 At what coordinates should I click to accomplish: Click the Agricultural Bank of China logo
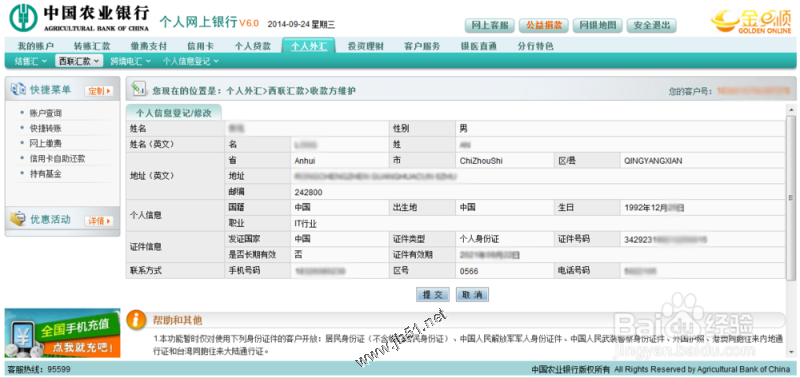80,18
